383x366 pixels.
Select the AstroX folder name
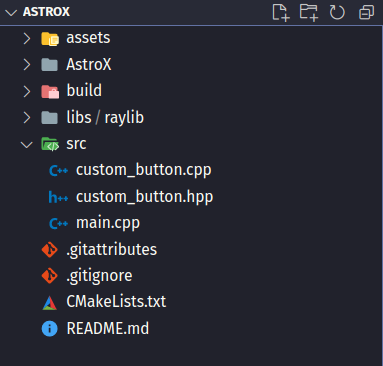coord(89,64)
